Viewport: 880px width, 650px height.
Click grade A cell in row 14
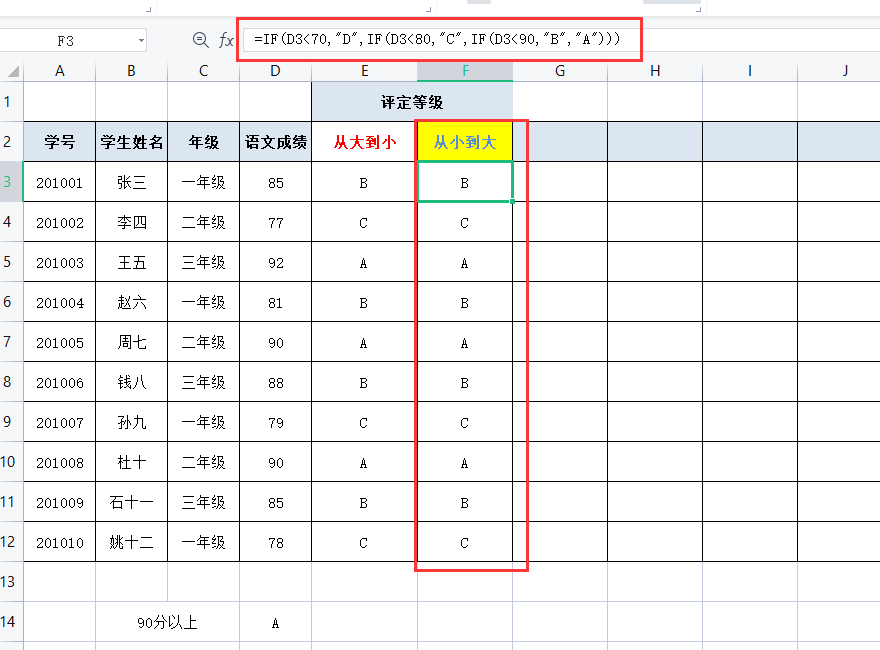(275, 621)
